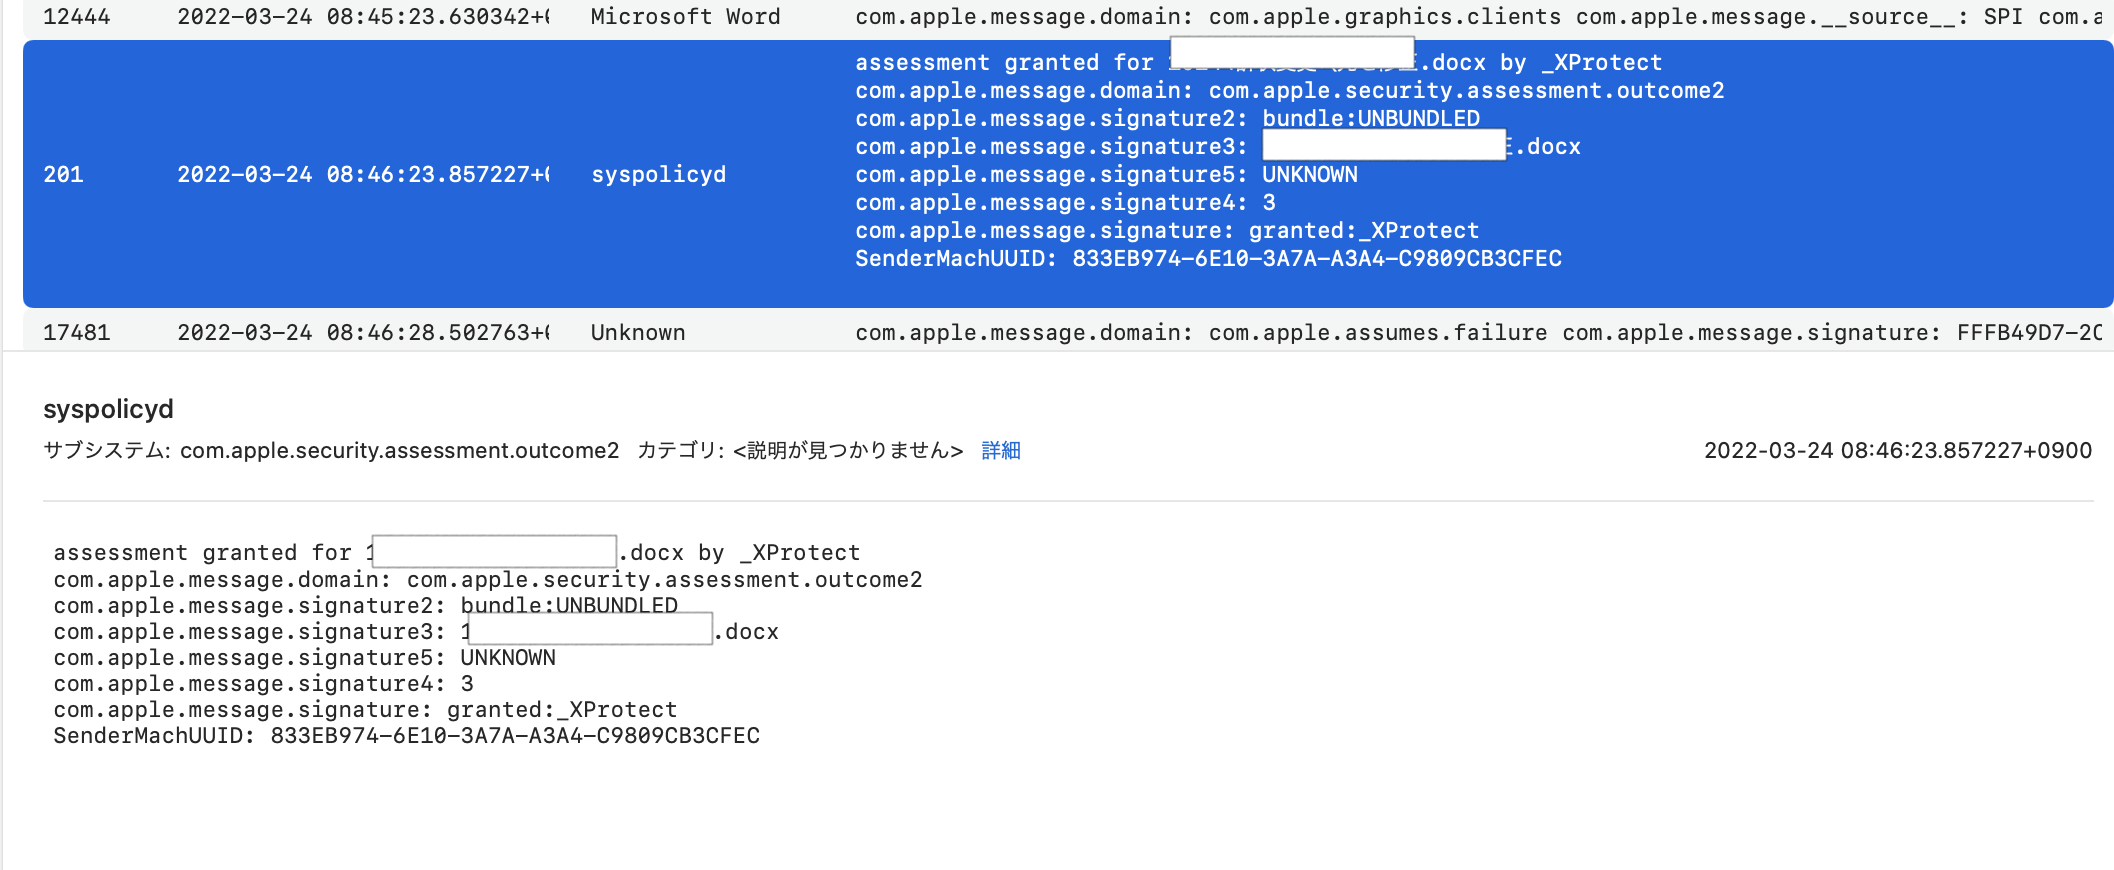Open the 詳細 details link
Screen dimensions: 2114x870
click(1000, 451)
